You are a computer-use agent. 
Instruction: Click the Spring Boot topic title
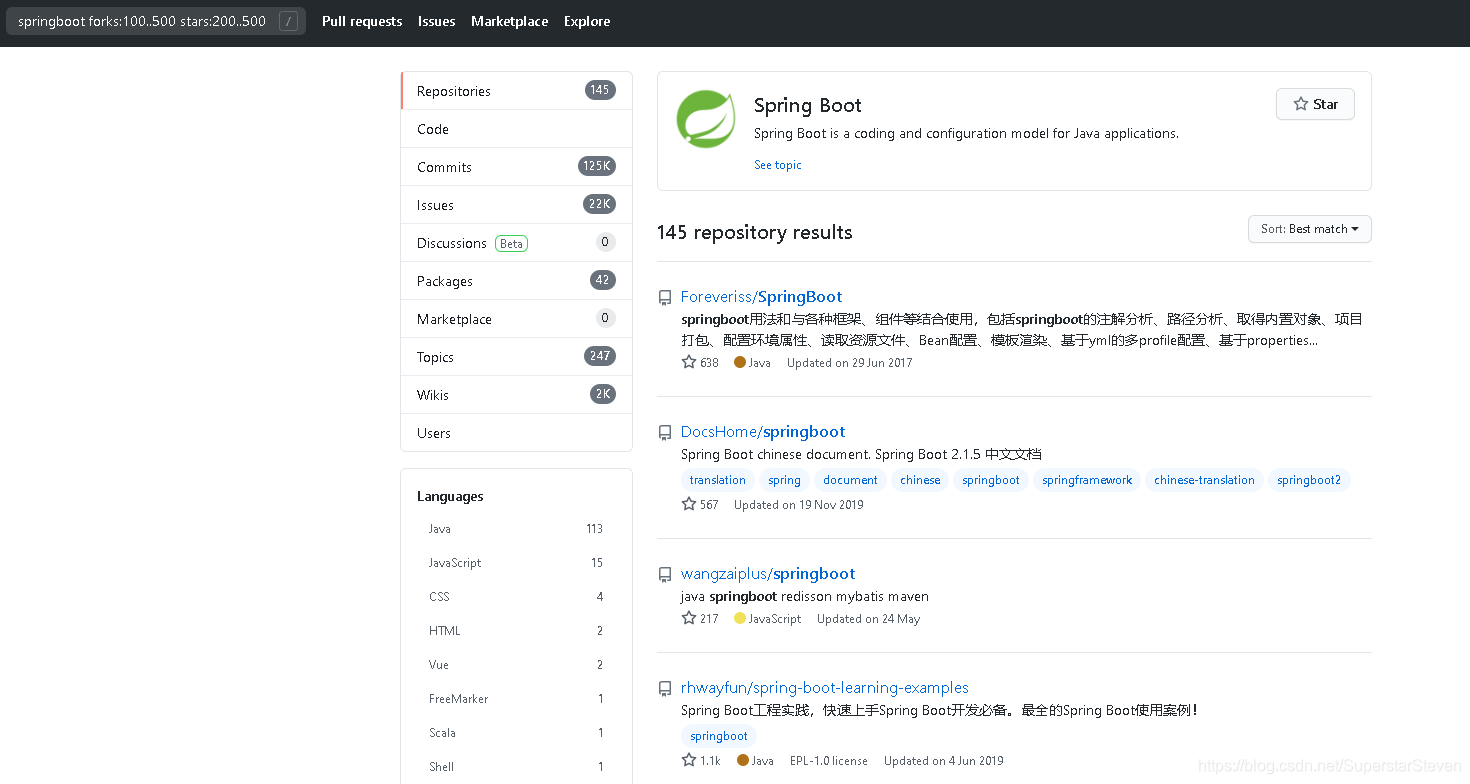point(808,106)
